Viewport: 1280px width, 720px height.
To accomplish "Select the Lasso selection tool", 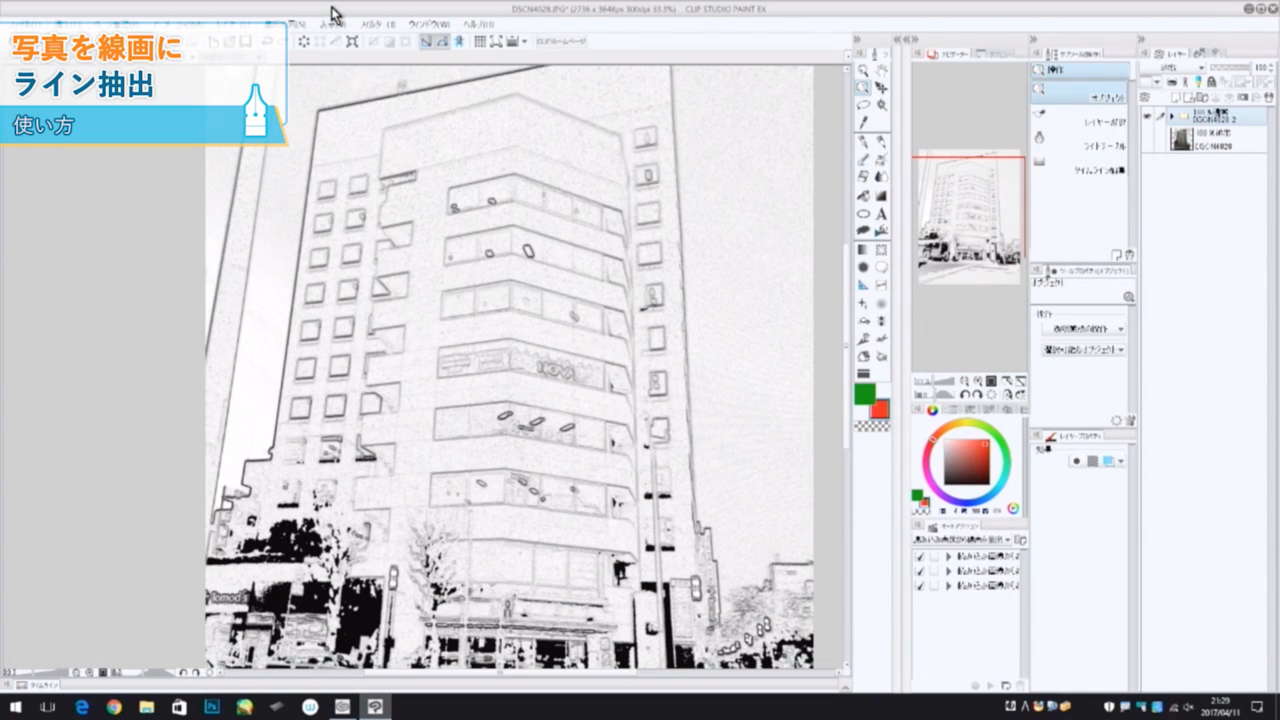I will click(x=863, y=104).
